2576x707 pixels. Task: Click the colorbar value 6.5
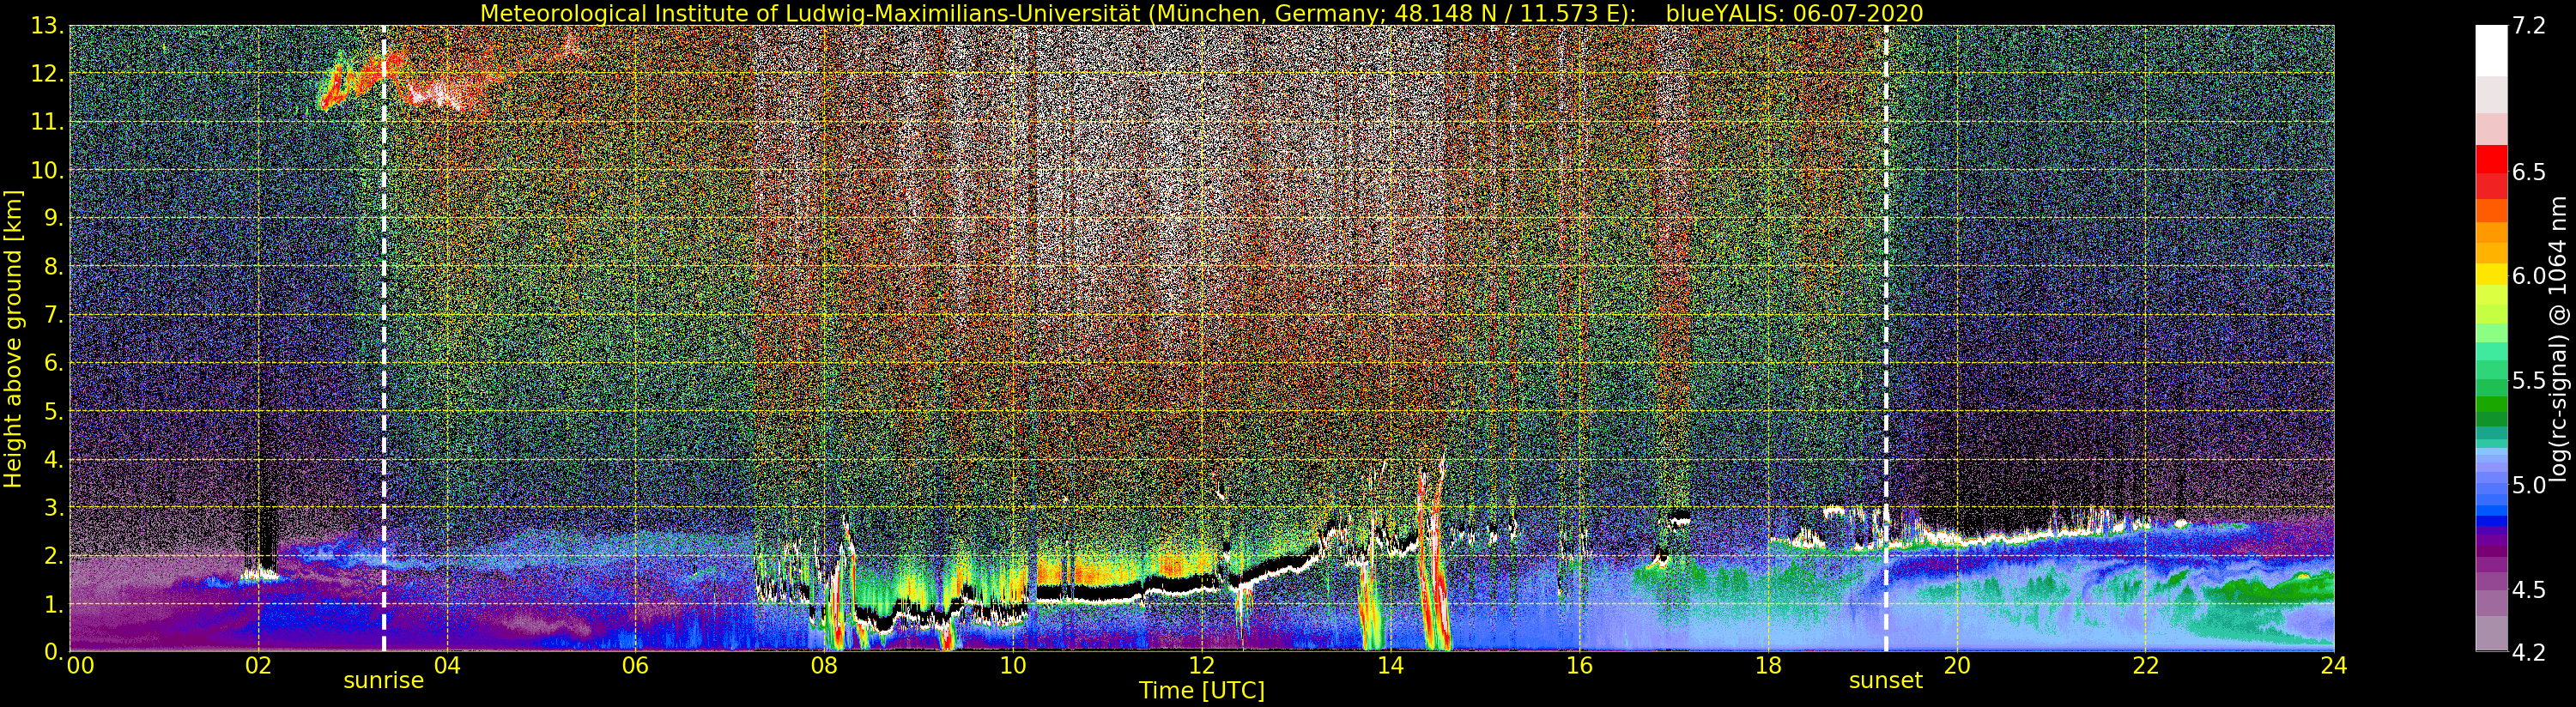2528,172
